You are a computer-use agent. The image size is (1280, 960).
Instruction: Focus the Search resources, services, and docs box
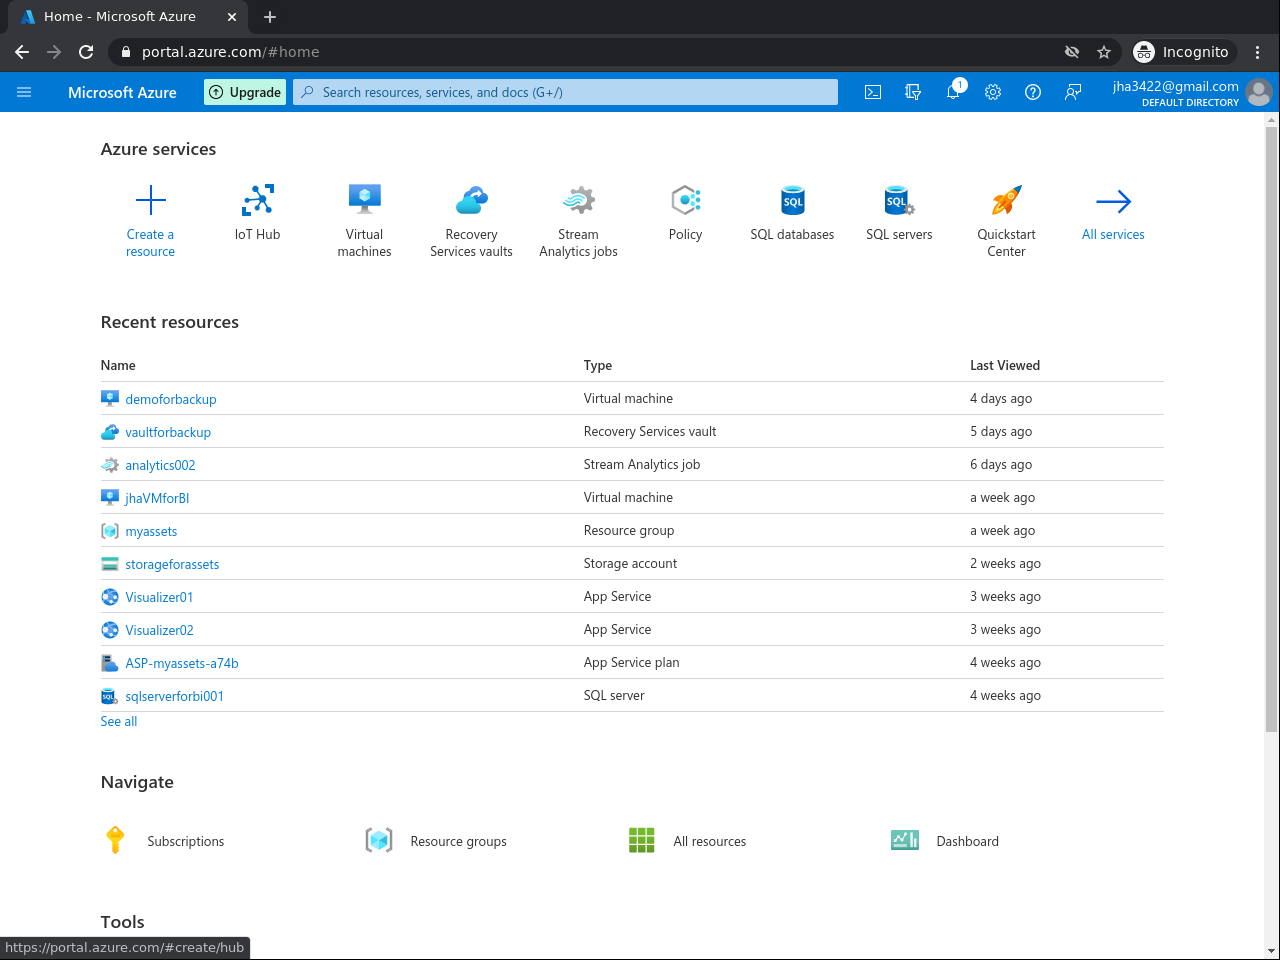point(565,92)
